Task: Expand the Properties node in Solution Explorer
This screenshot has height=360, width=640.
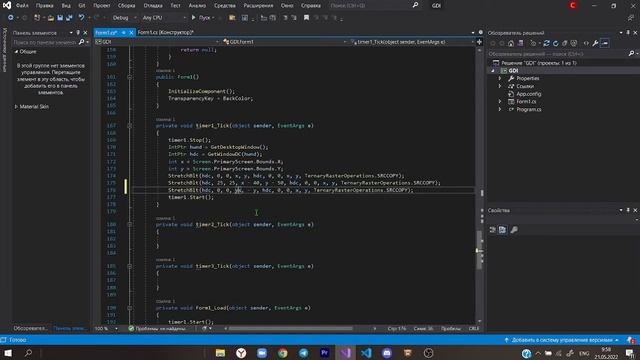Action: pyautogui.click(x=500, y=78)
